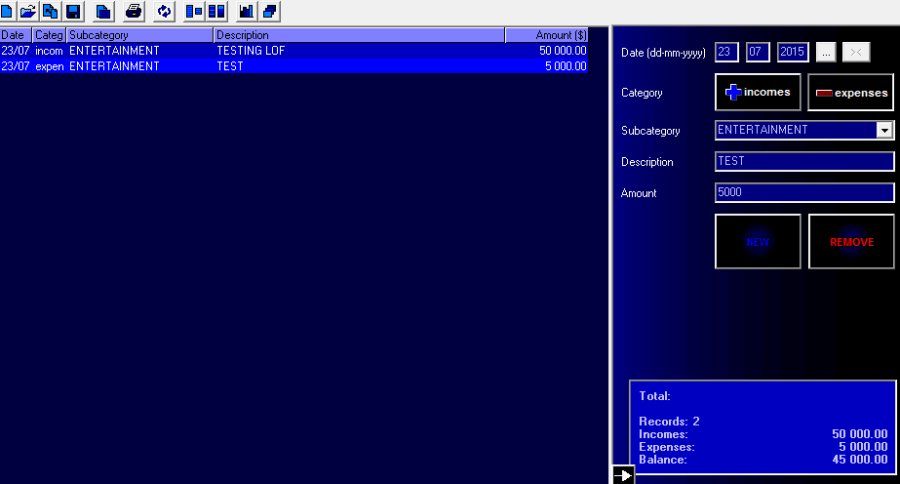
Task: Click the import/merge documents toolbar icon
Action: tap(51, 11)
